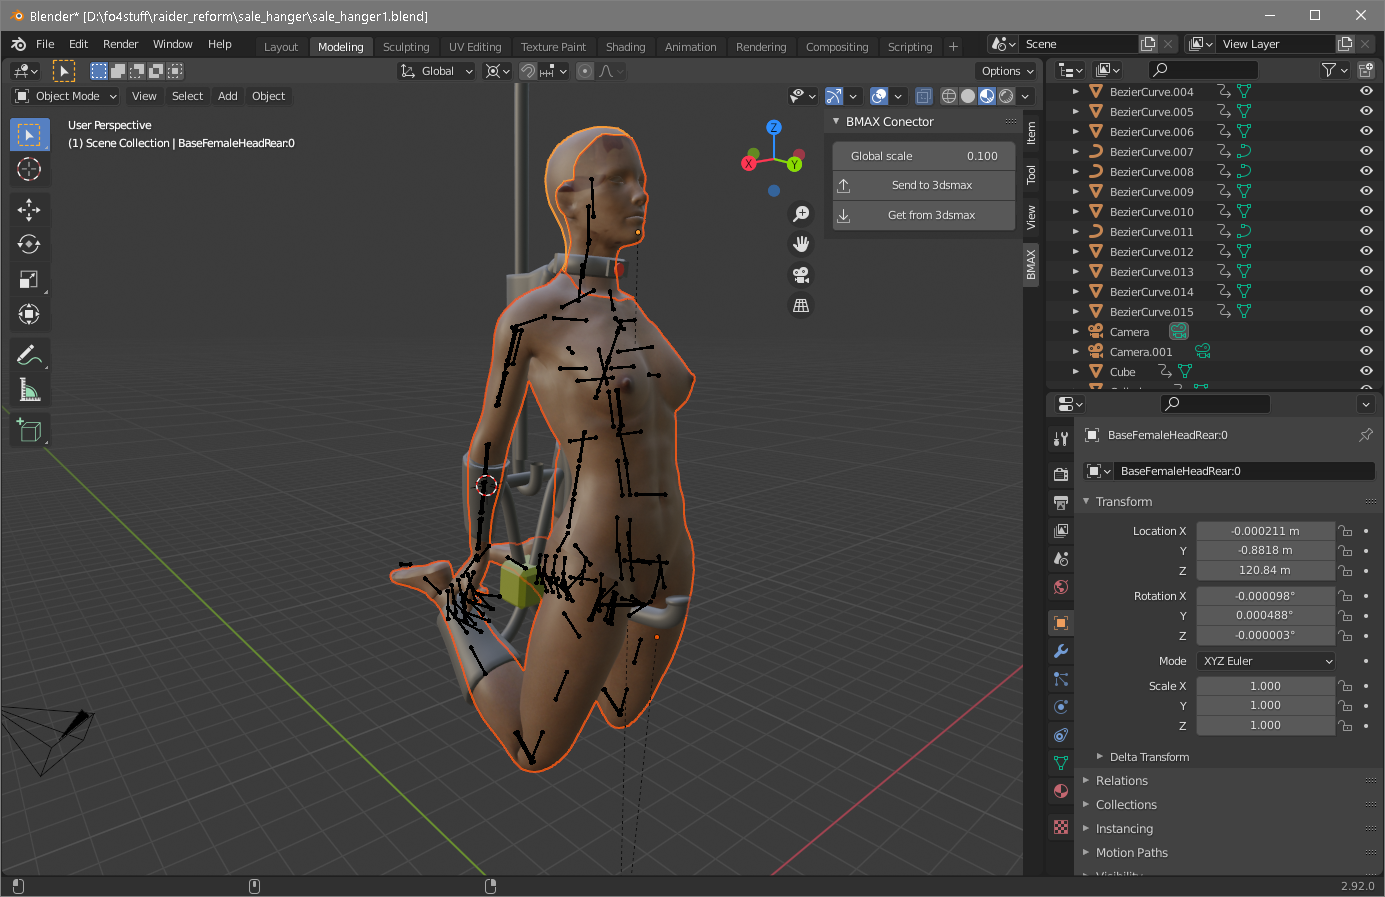Open the viewport Select menu
Screen dimensions: 1385x897
coord(187,96)
